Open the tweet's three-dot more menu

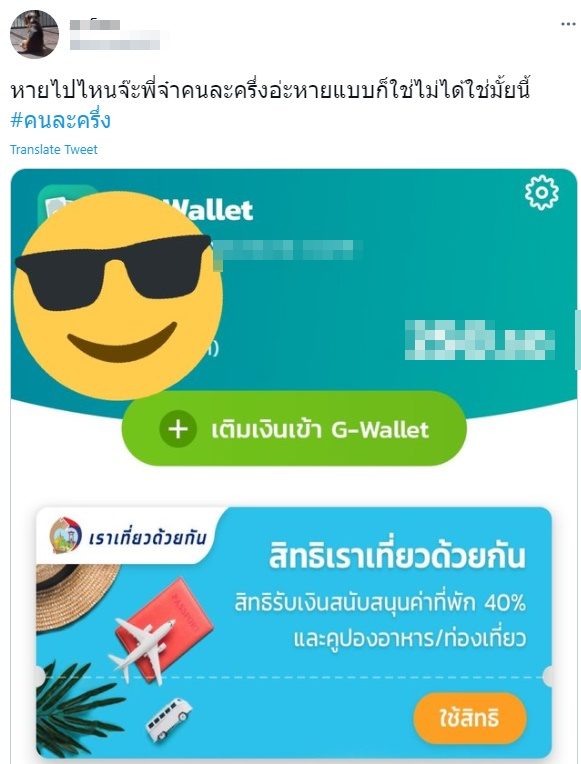tap(568, 24)
